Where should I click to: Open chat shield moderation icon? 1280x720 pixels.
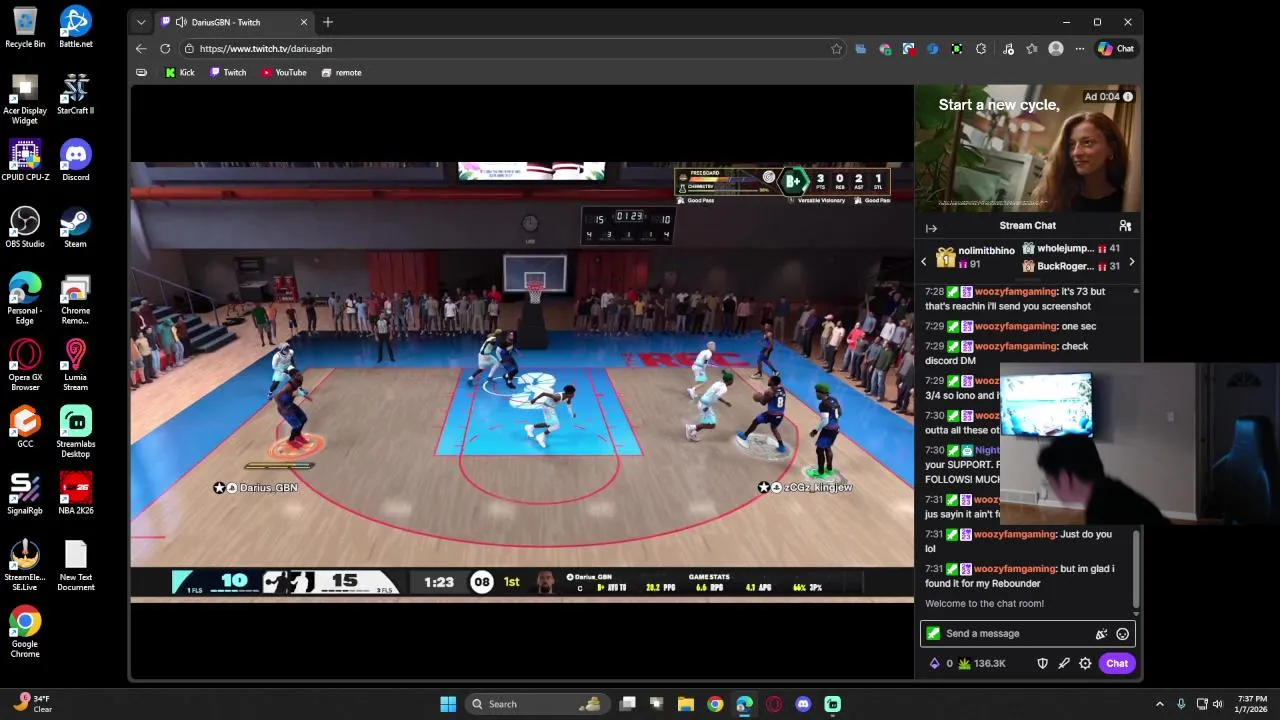click(1042, 663)
